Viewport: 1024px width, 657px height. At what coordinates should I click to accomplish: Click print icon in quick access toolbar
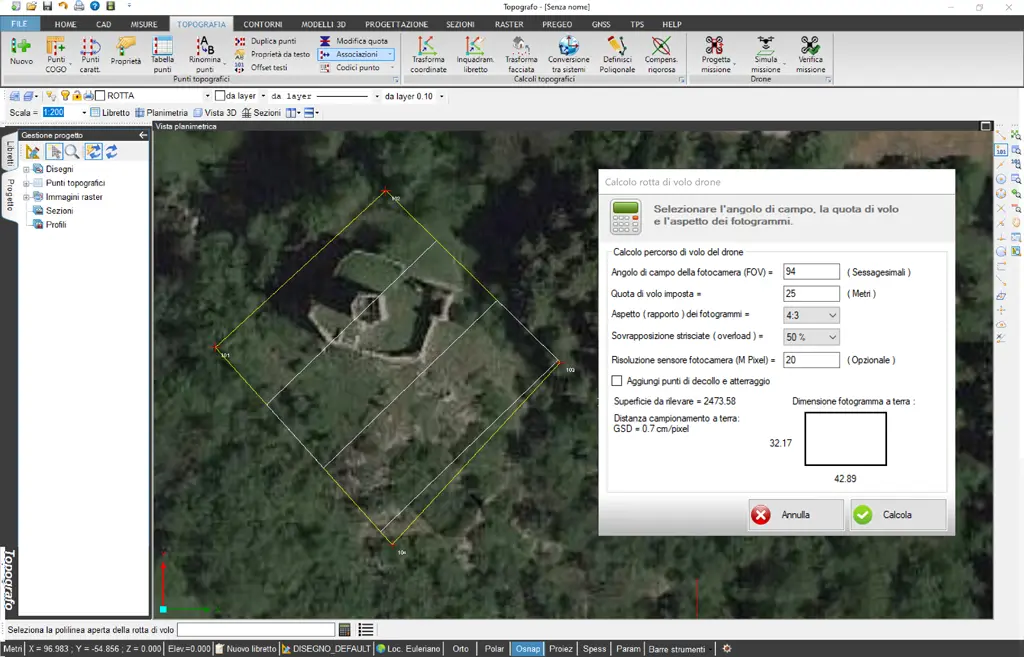pyautogui.click(x=79, y=7)
